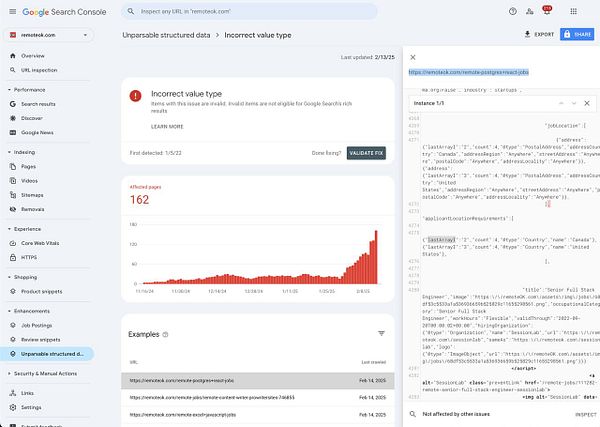Click the Share button

(577, 34)
